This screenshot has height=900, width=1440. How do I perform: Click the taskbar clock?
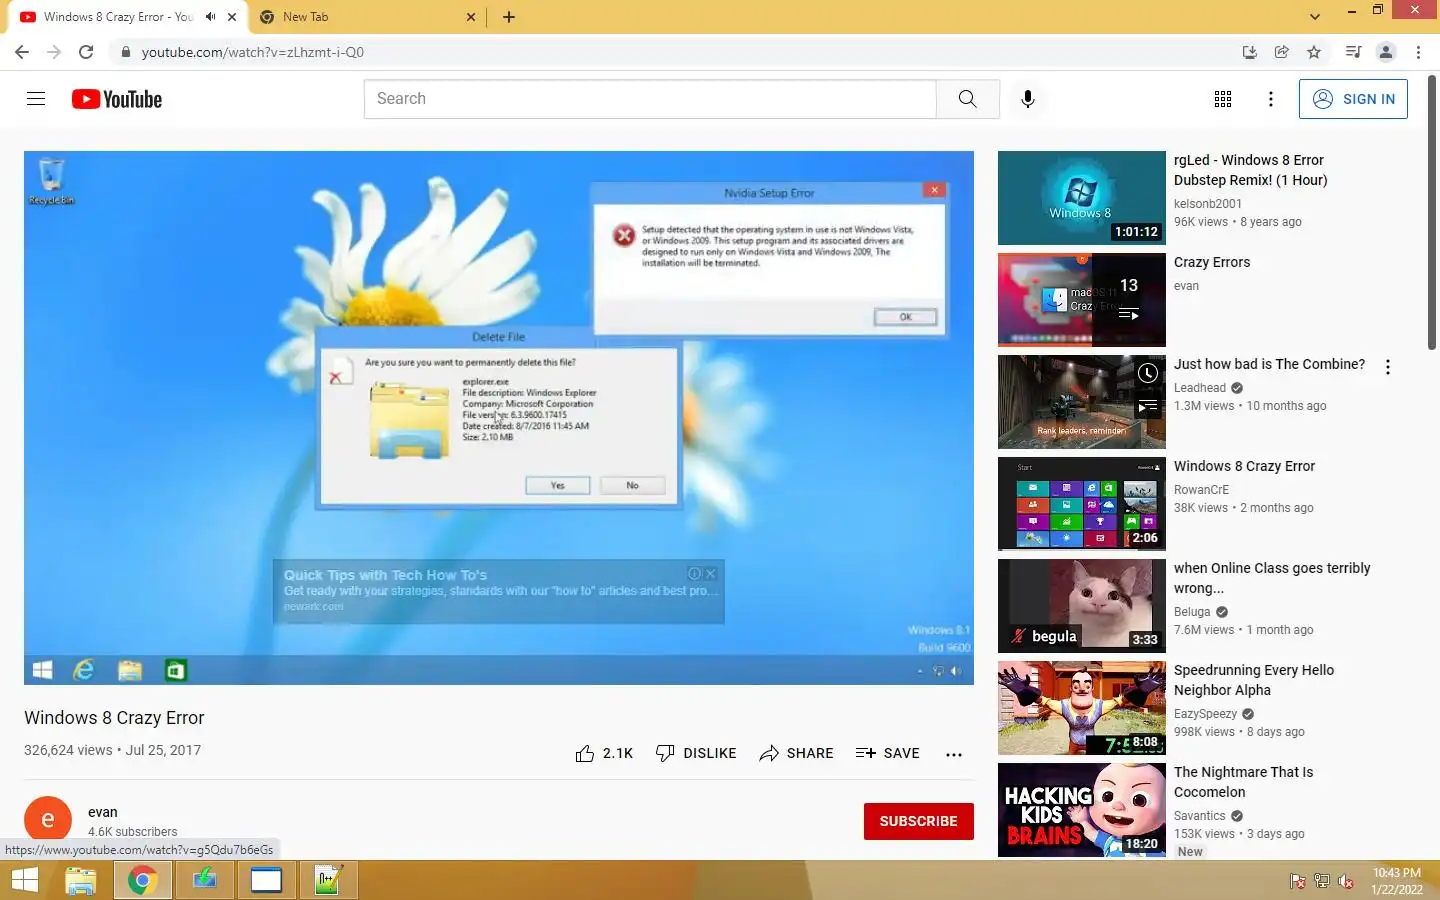click(1396, 881)
